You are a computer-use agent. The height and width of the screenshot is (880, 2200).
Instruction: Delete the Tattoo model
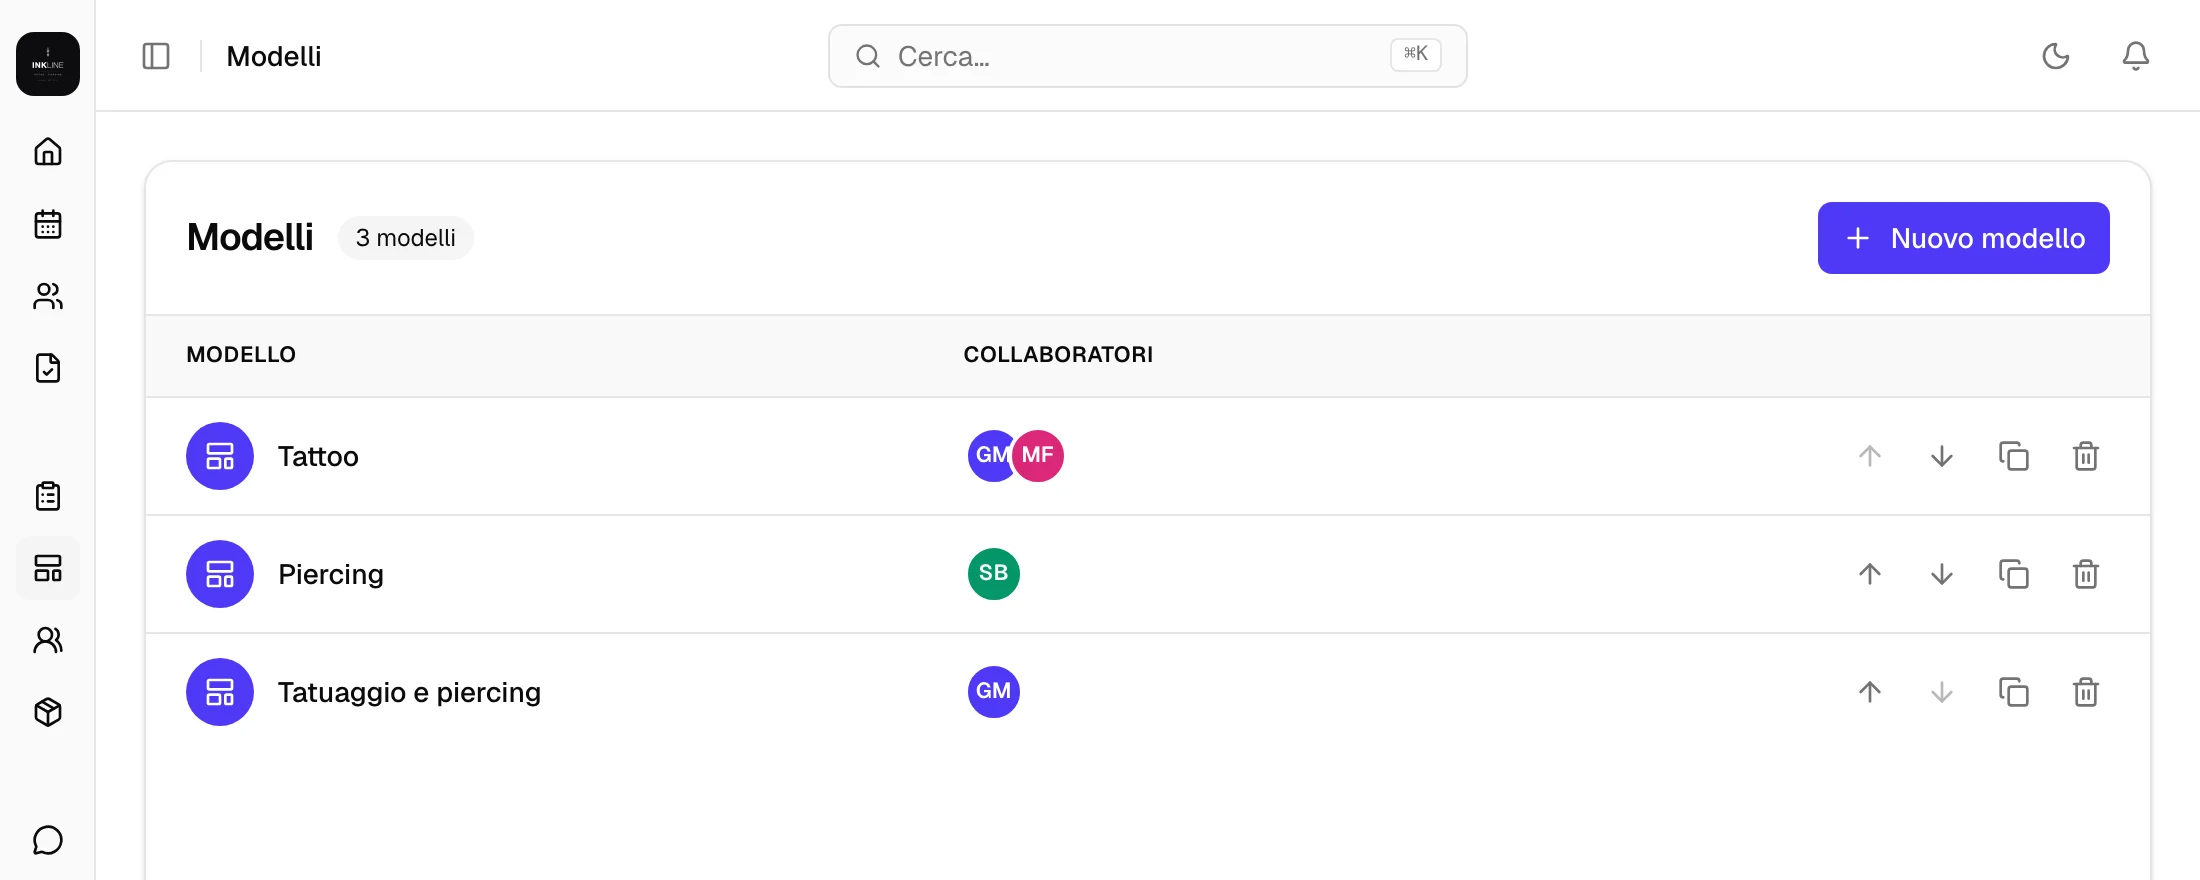point(2086,456)
